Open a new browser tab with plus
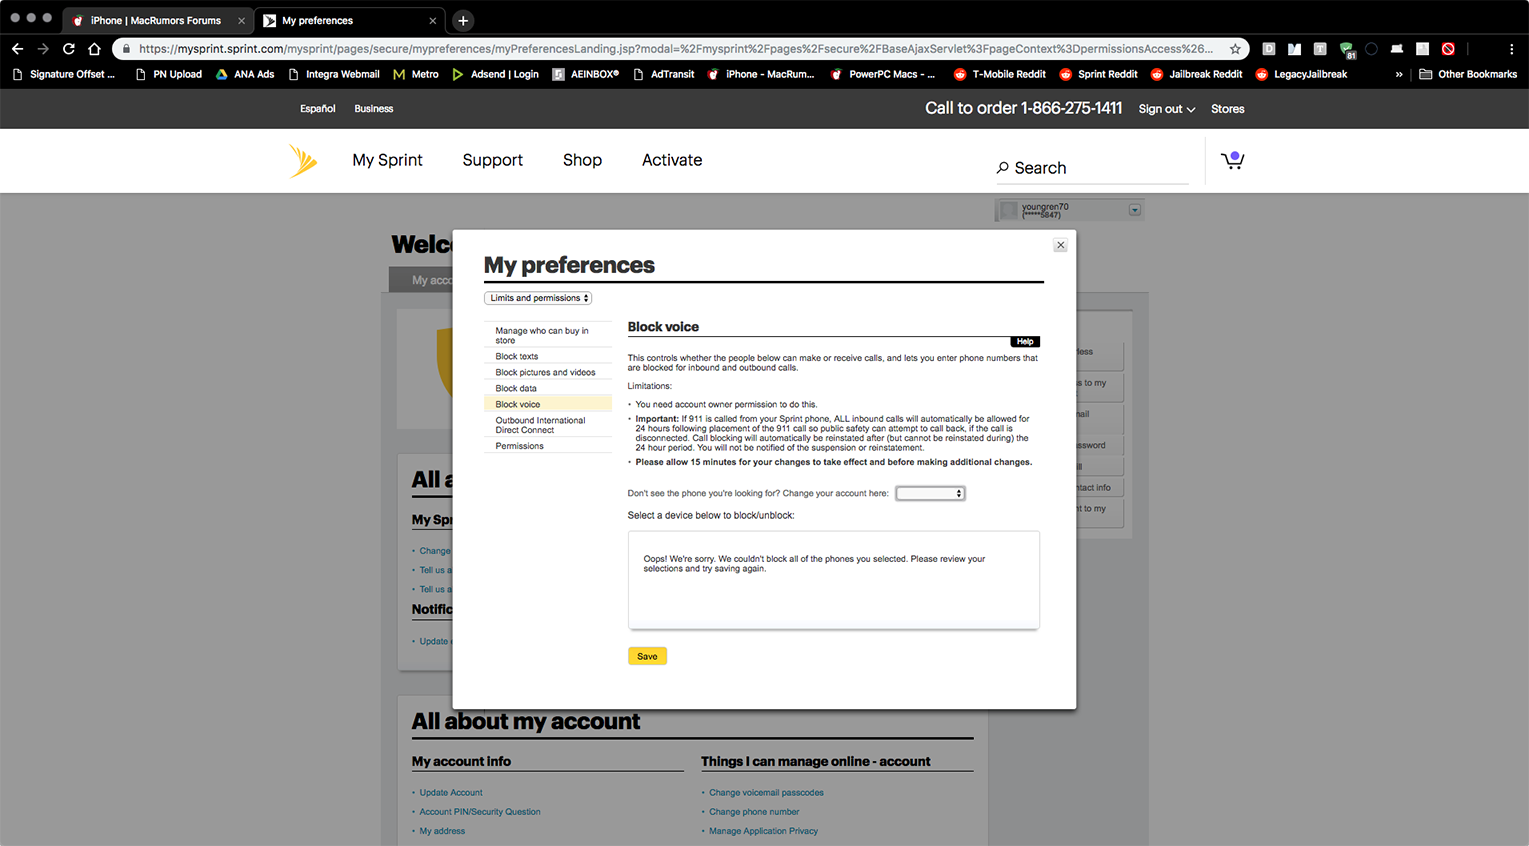The image size is (1529, 846). (x=463, y=20)
